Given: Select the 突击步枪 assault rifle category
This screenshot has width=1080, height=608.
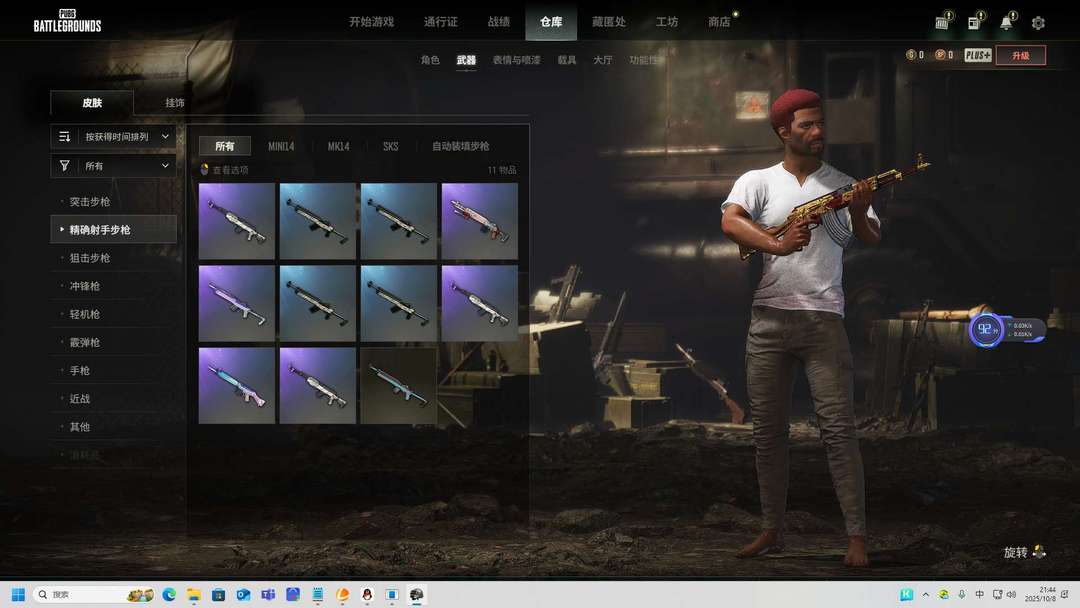Looking at the screenshot, I should pos(90,202).
